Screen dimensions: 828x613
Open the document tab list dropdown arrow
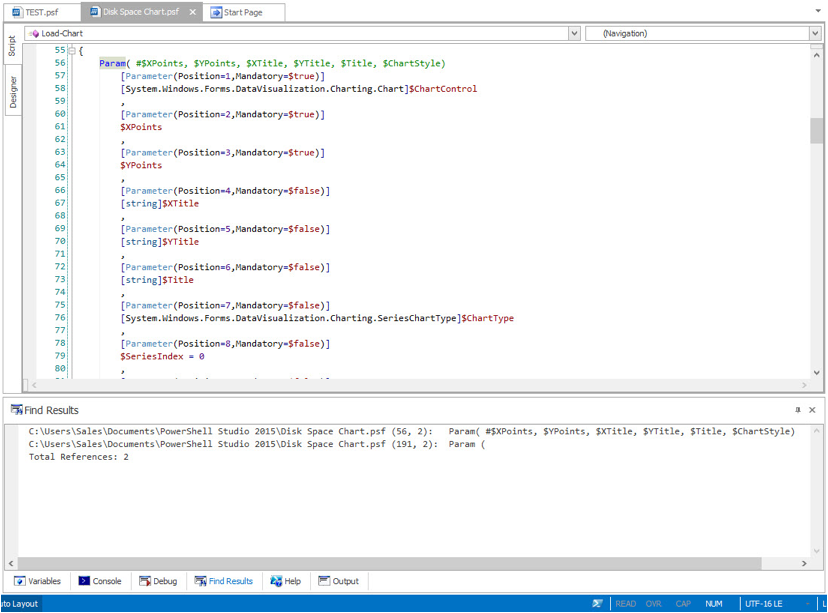818,11
